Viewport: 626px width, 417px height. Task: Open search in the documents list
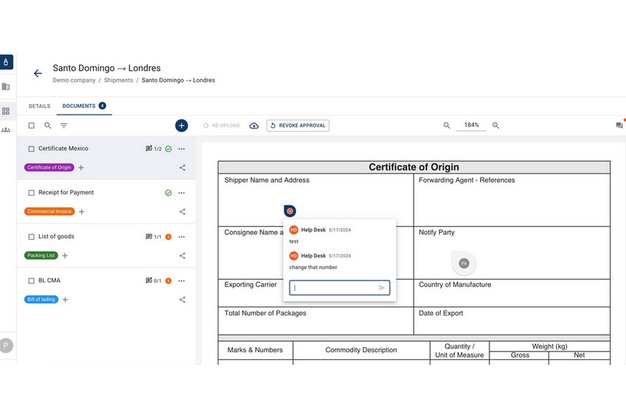[x=47, y=126]
